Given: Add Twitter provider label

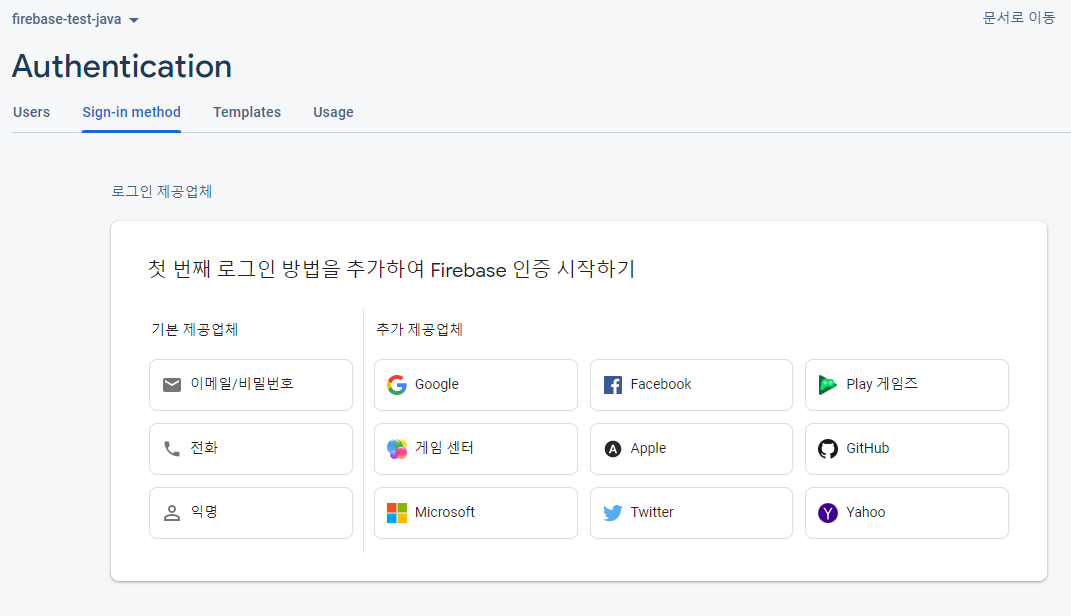Looking at the screenshot, I should [652, 512].
